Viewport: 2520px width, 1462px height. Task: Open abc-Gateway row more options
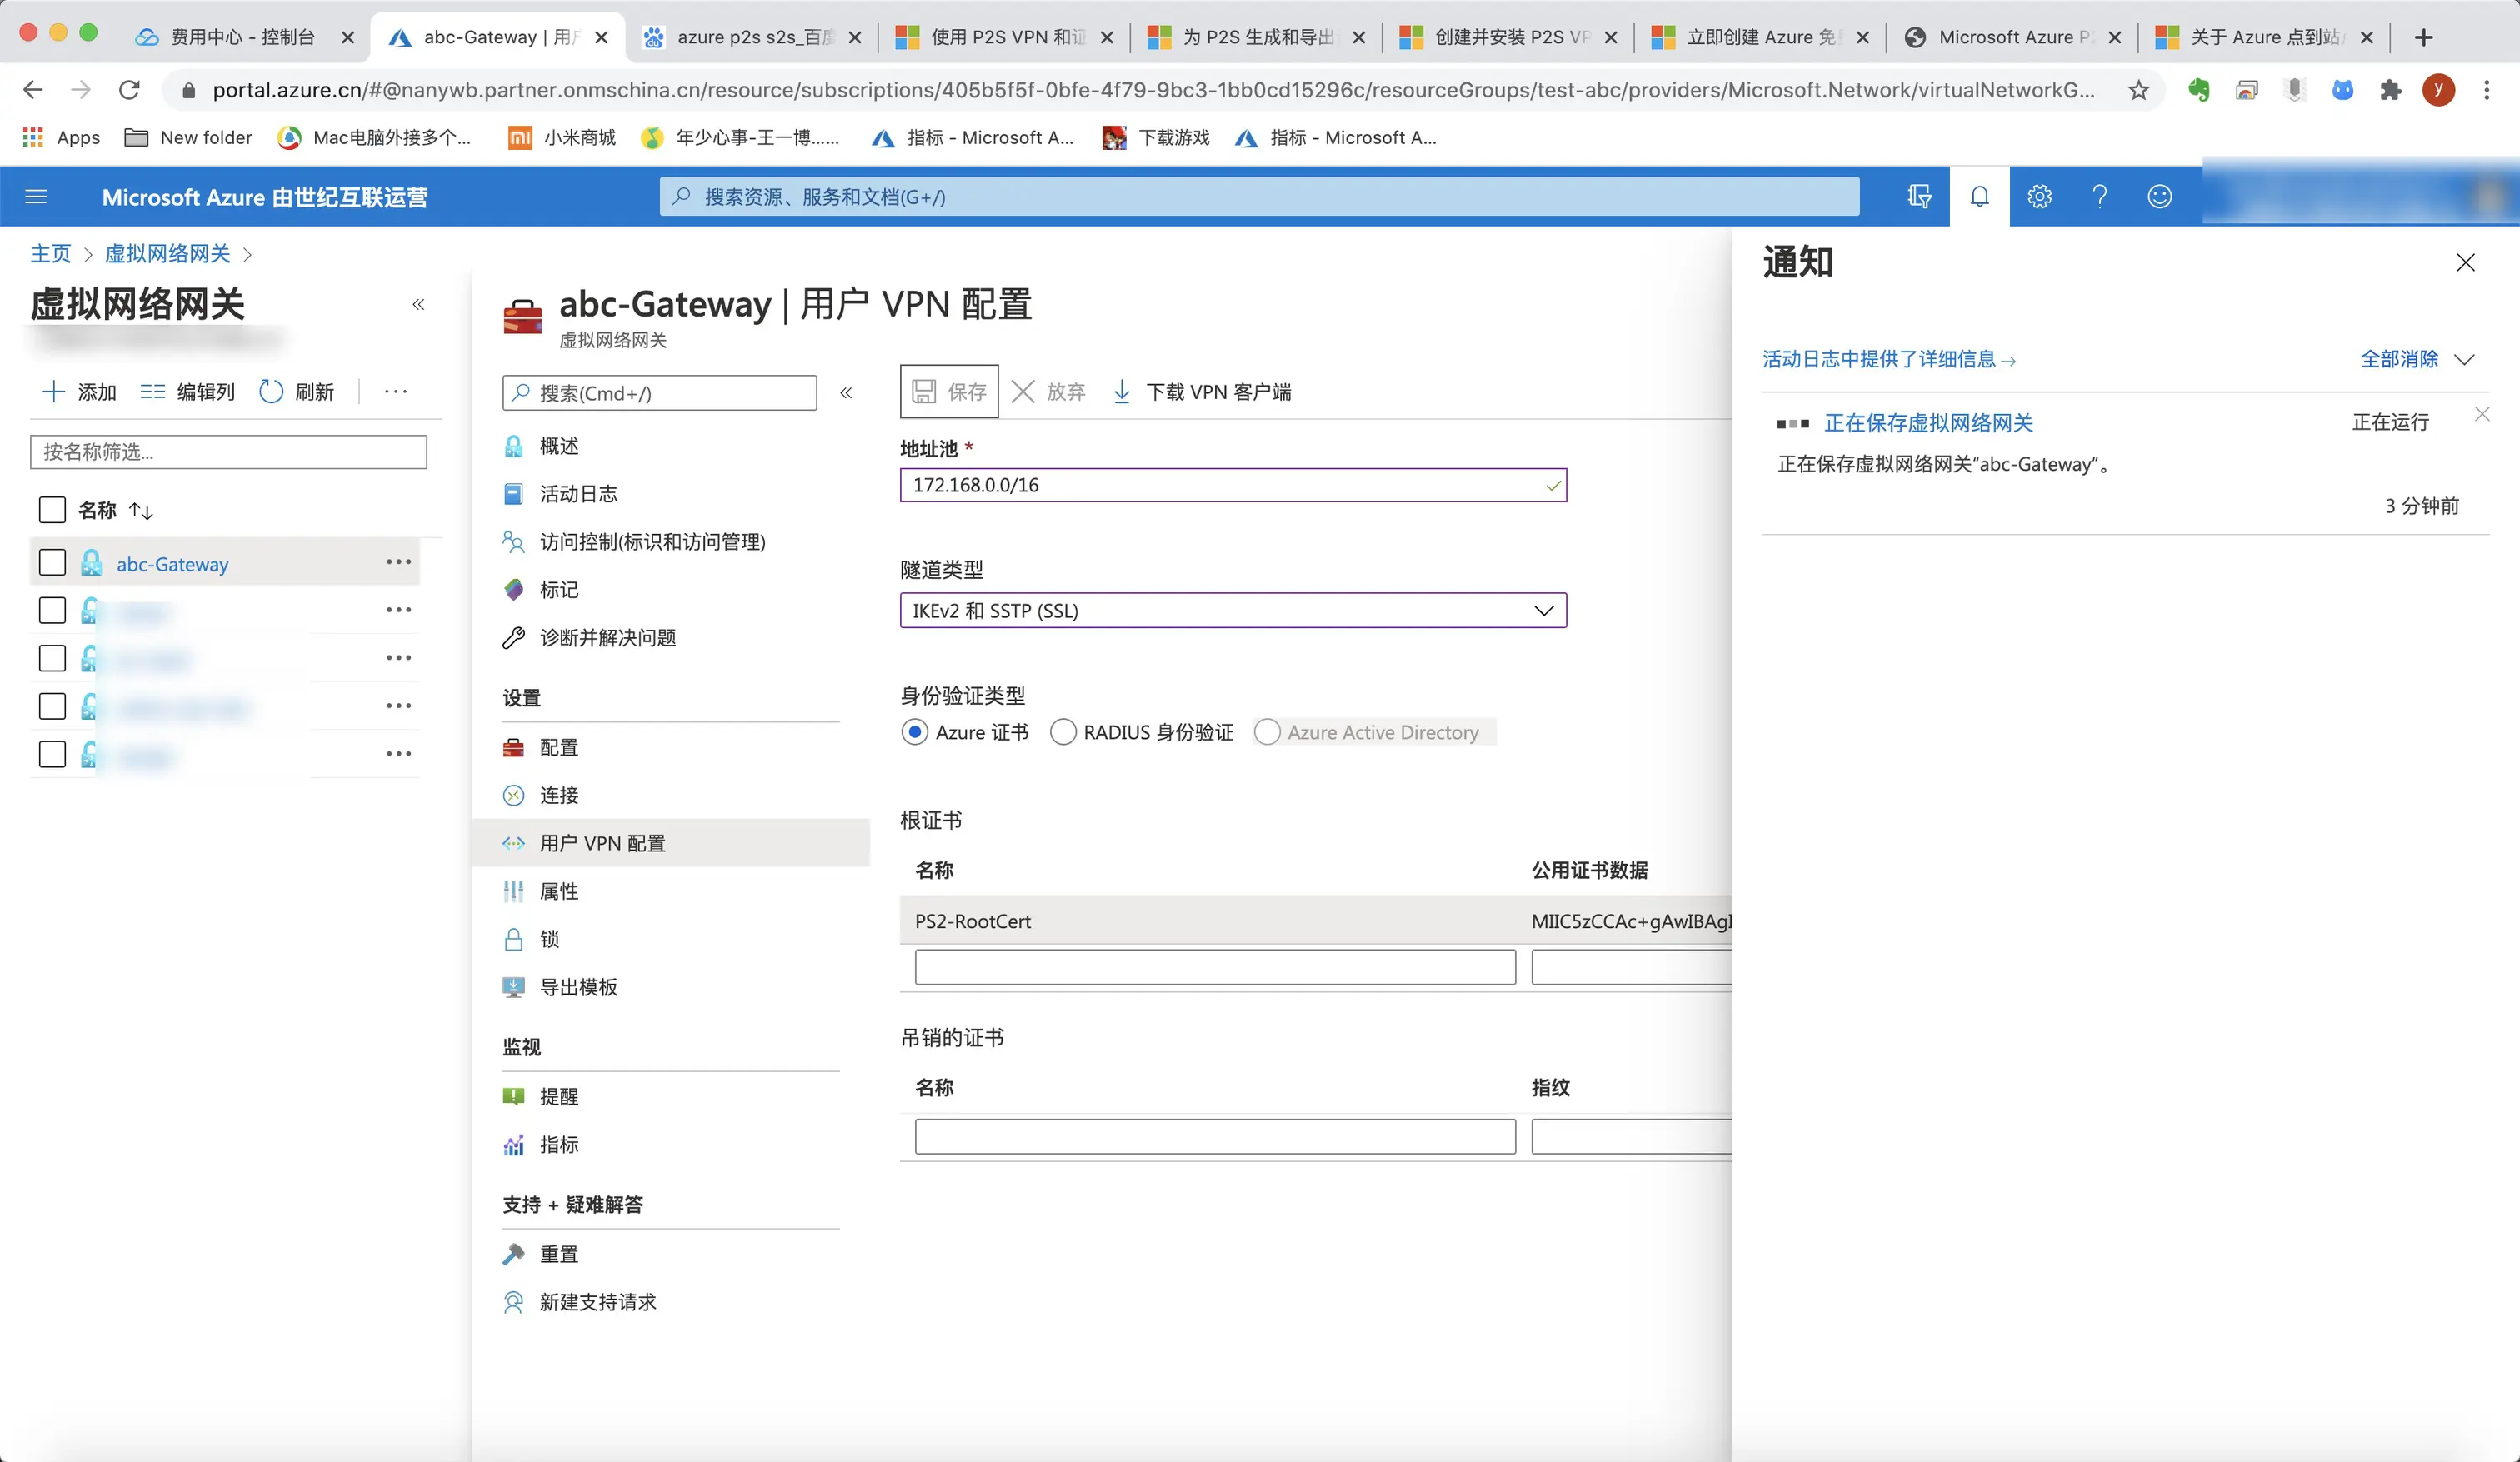[x=398, y=562]
